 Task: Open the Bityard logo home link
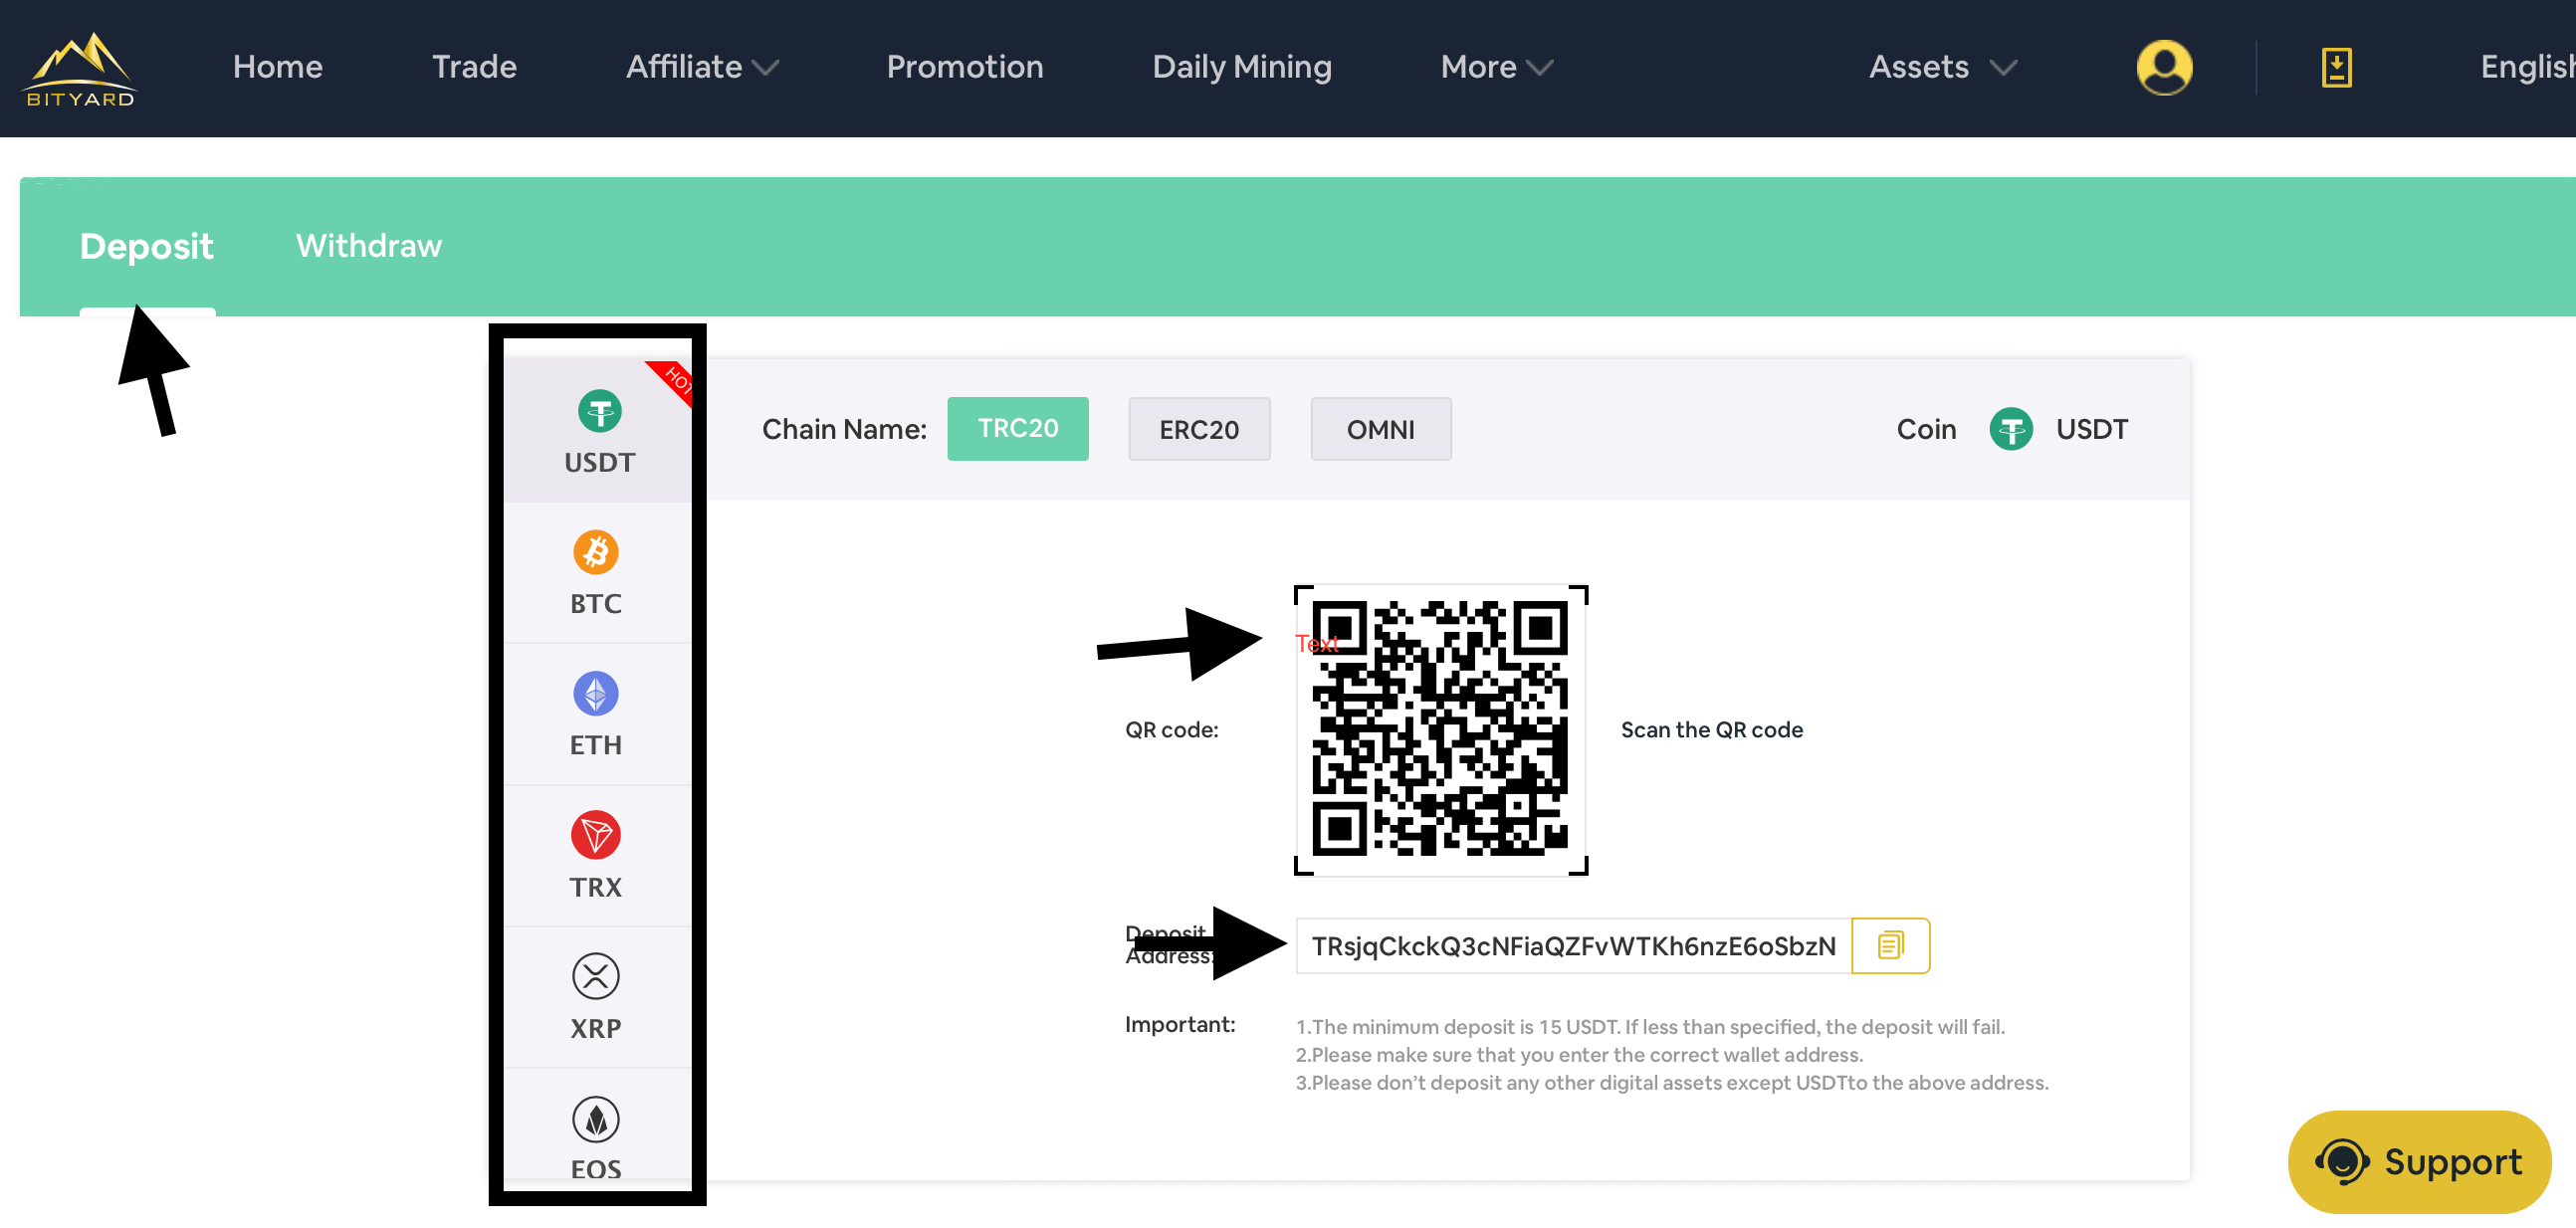(x=79, y=68)
